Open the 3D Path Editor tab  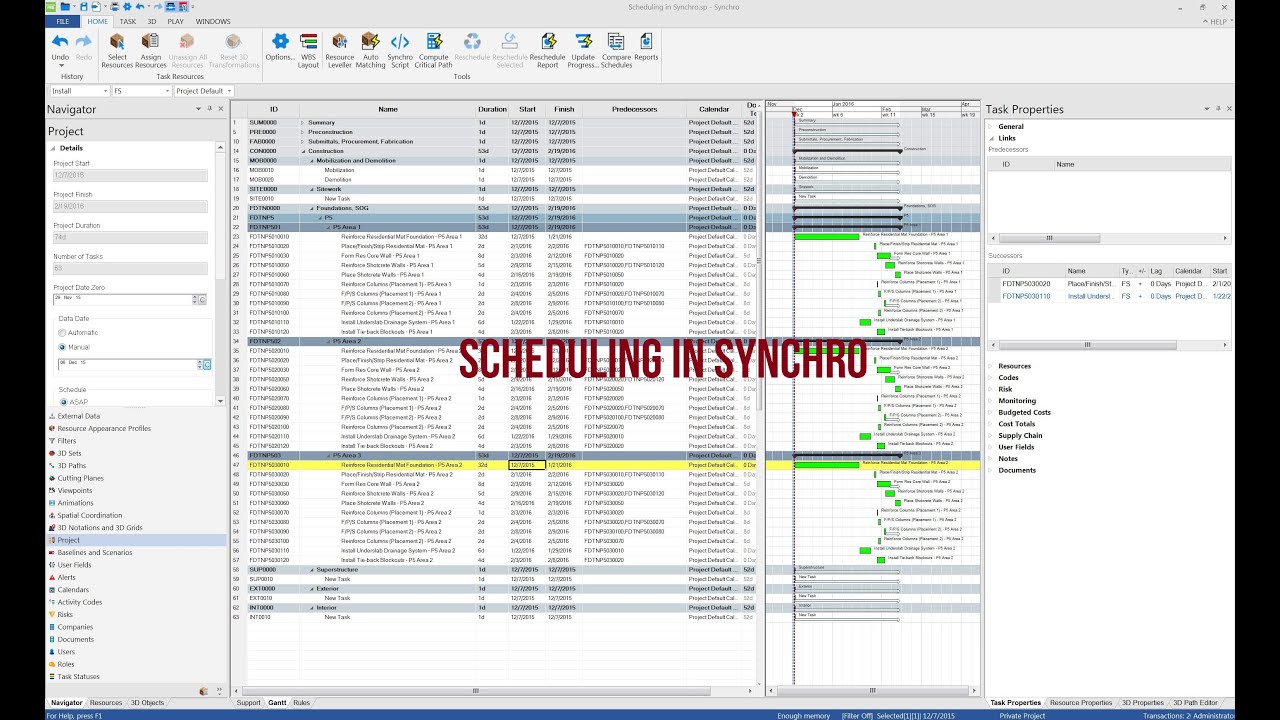pos(1195,703)
